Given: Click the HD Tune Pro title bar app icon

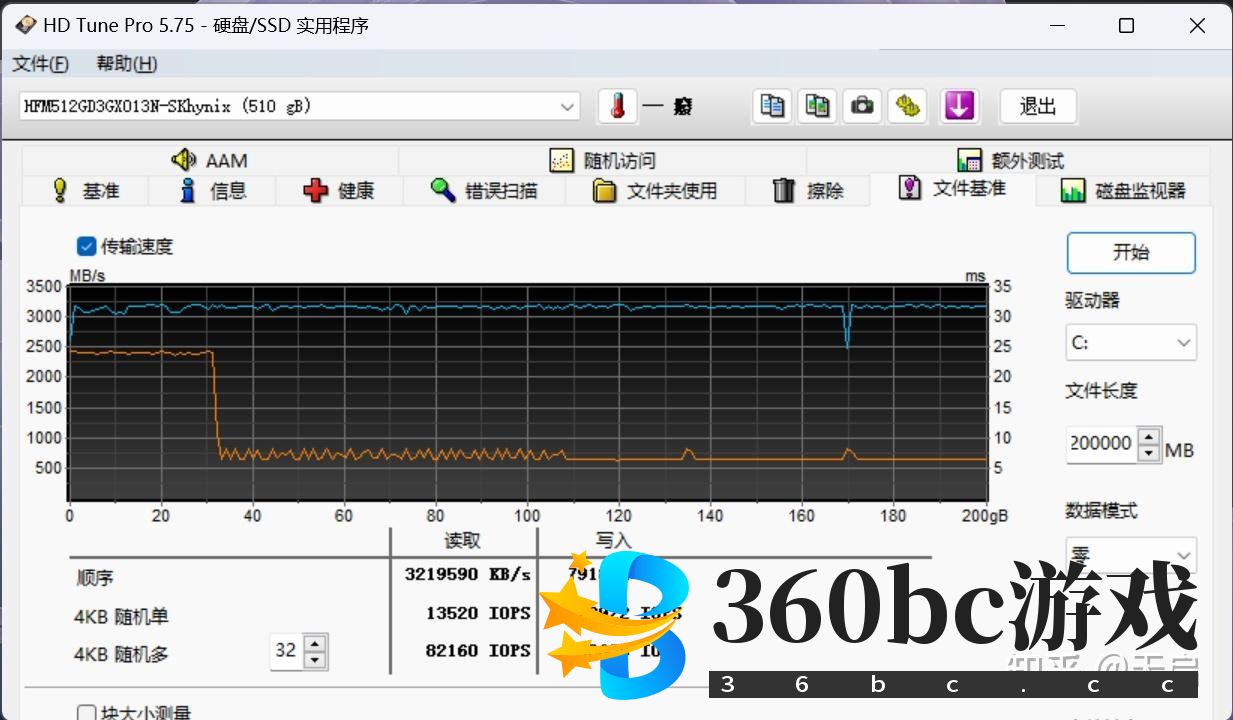Looking at the screenshot, I should (x=25, y=25).
